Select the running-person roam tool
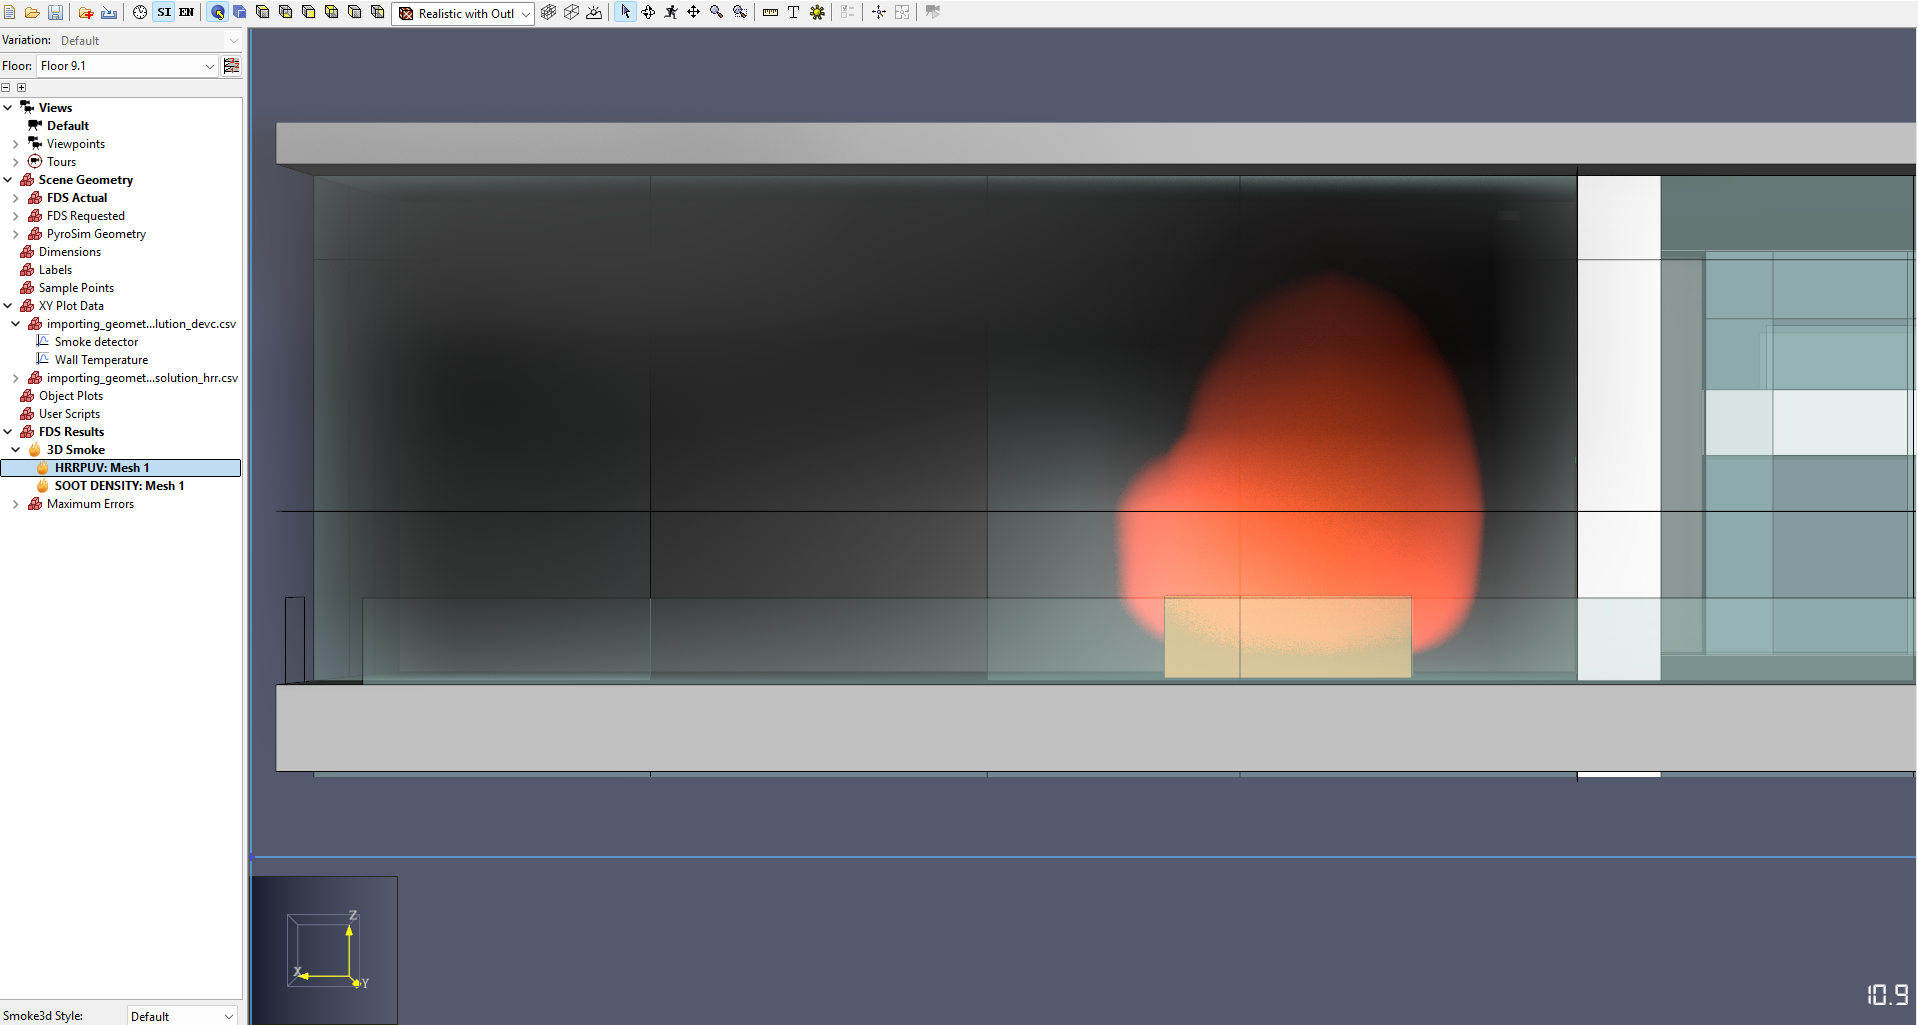The image size is (1918, 1025). click(671, 12)
